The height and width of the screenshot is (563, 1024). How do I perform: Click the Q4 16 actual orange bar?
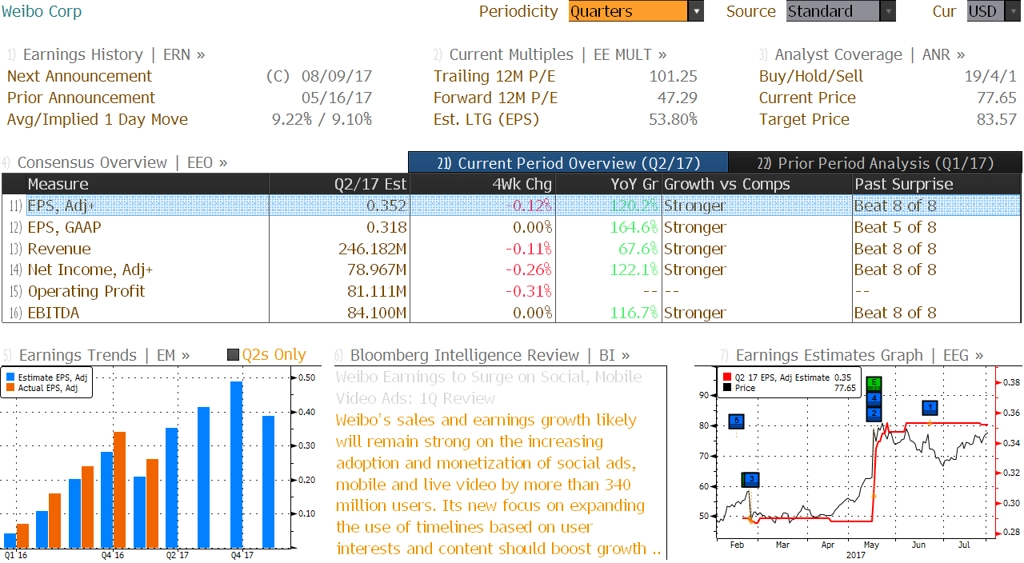[120, 489]
